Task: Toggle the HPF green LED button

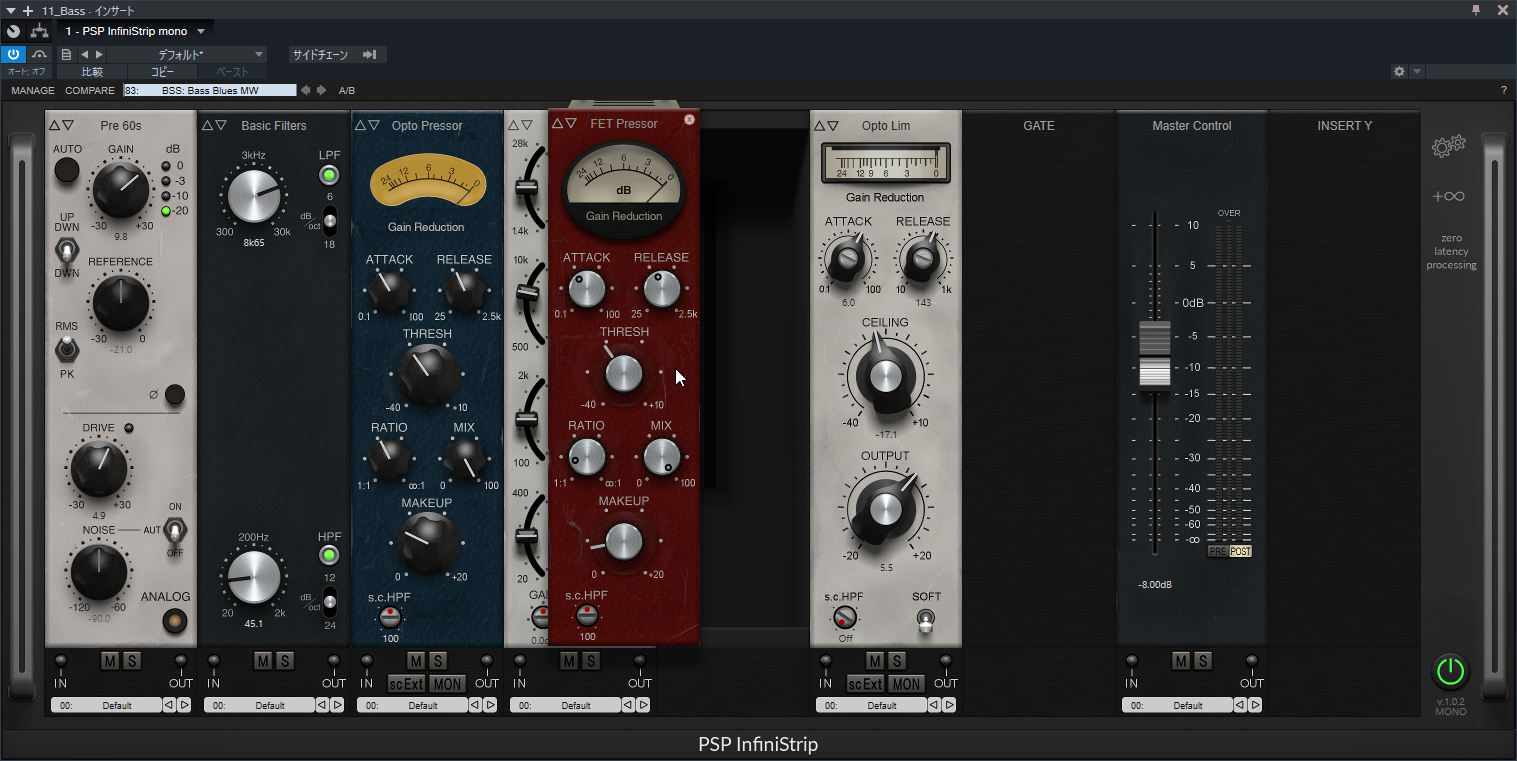Action: 329,555
